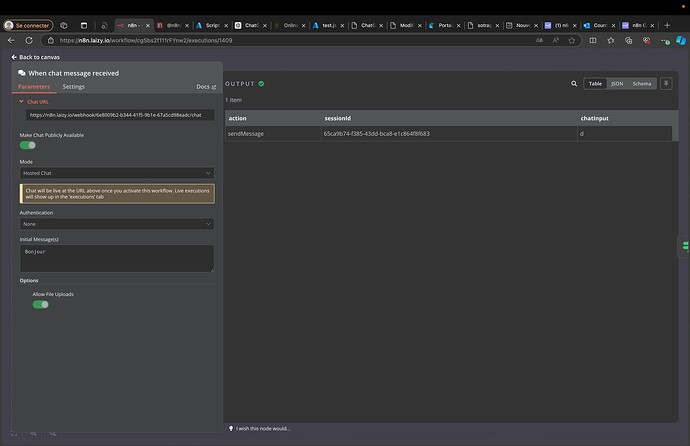Image resolution: width=690 pixels, height=446 pixels.
Task: Click the lightbulb feedback icon
Action: pos(231,428)
